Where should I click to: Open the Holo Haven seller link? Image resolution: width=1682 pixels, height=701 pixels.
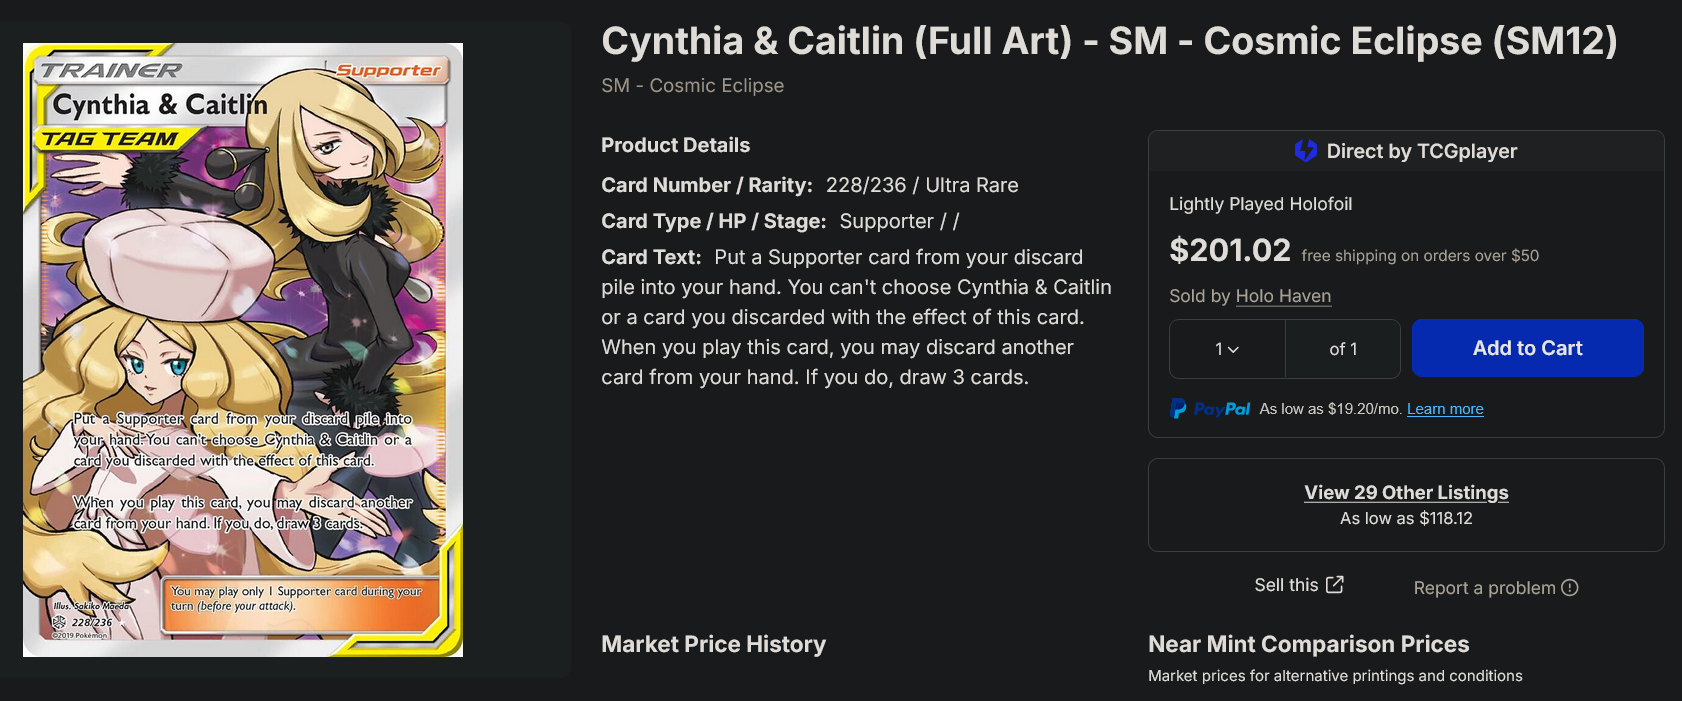tap(1283, 296)
